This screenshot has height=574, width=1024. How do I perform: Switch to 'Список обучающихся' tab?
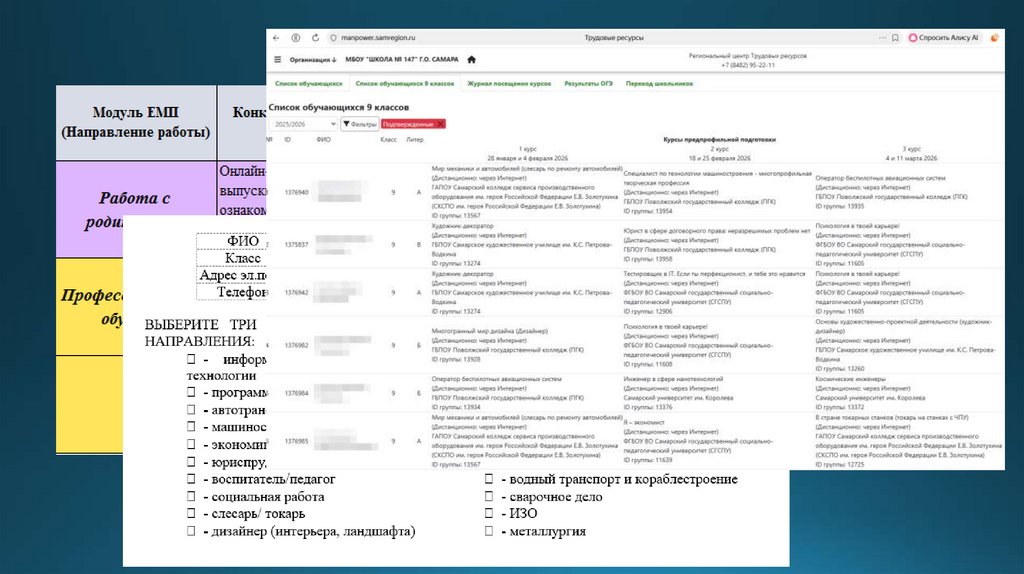309,84
